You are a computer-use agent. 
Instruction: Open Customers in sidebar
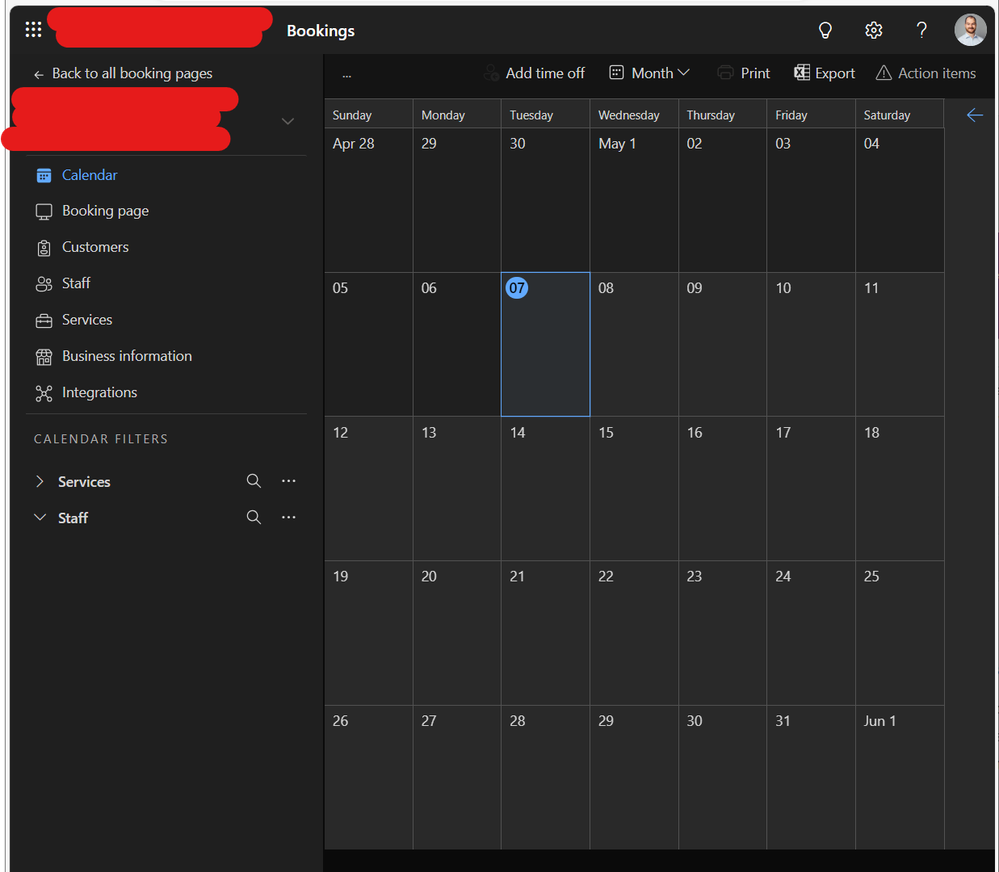click(x=95, y=247)
